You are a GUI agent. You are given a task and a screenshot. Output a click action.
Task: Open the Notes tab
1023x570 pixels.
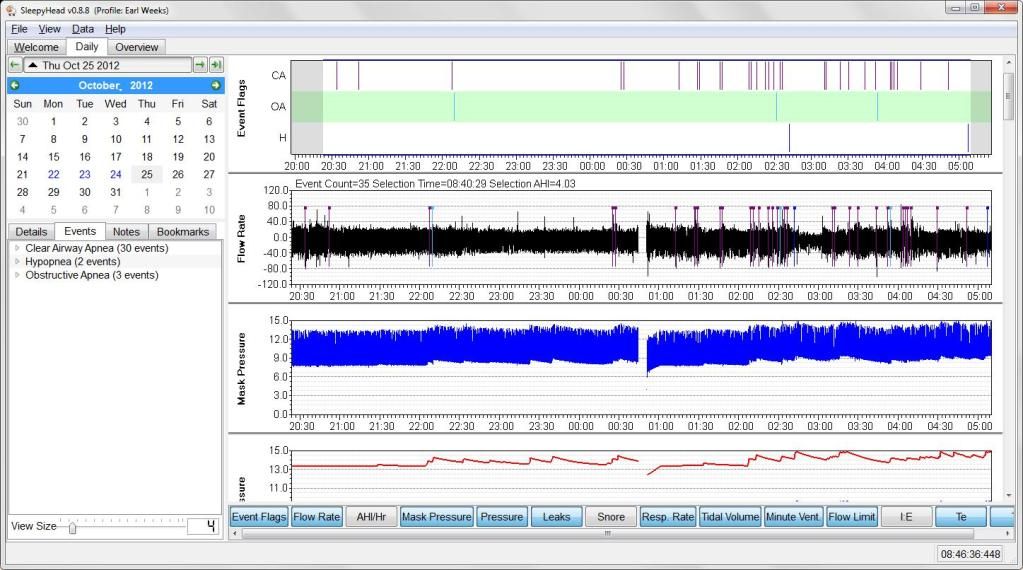(126, 232)
